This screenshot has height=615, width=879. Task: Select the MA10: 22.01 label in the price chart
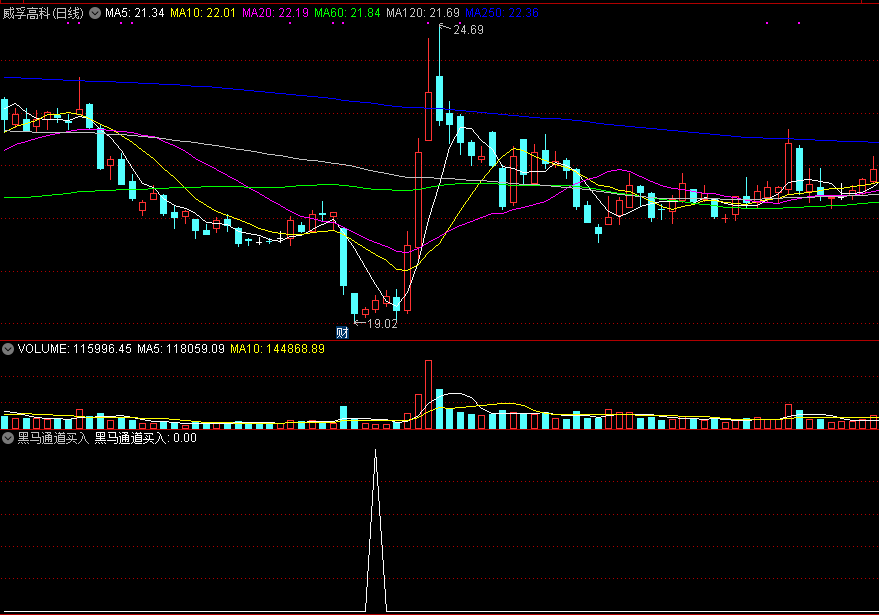(203, 13)
